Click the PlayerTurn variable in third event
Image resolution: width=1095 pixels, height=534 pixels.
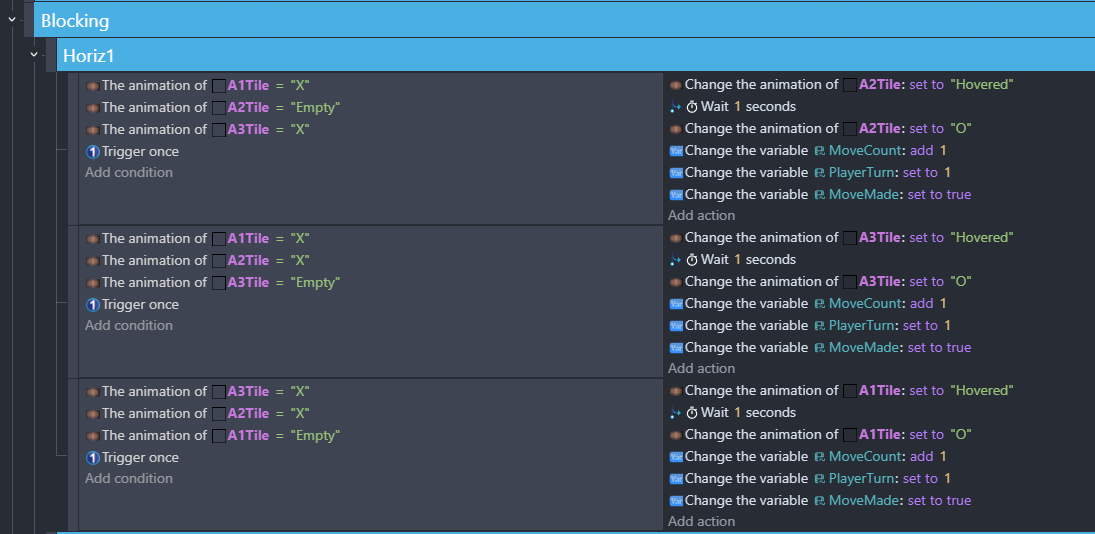pyautogui.click(x=864, y=479)
